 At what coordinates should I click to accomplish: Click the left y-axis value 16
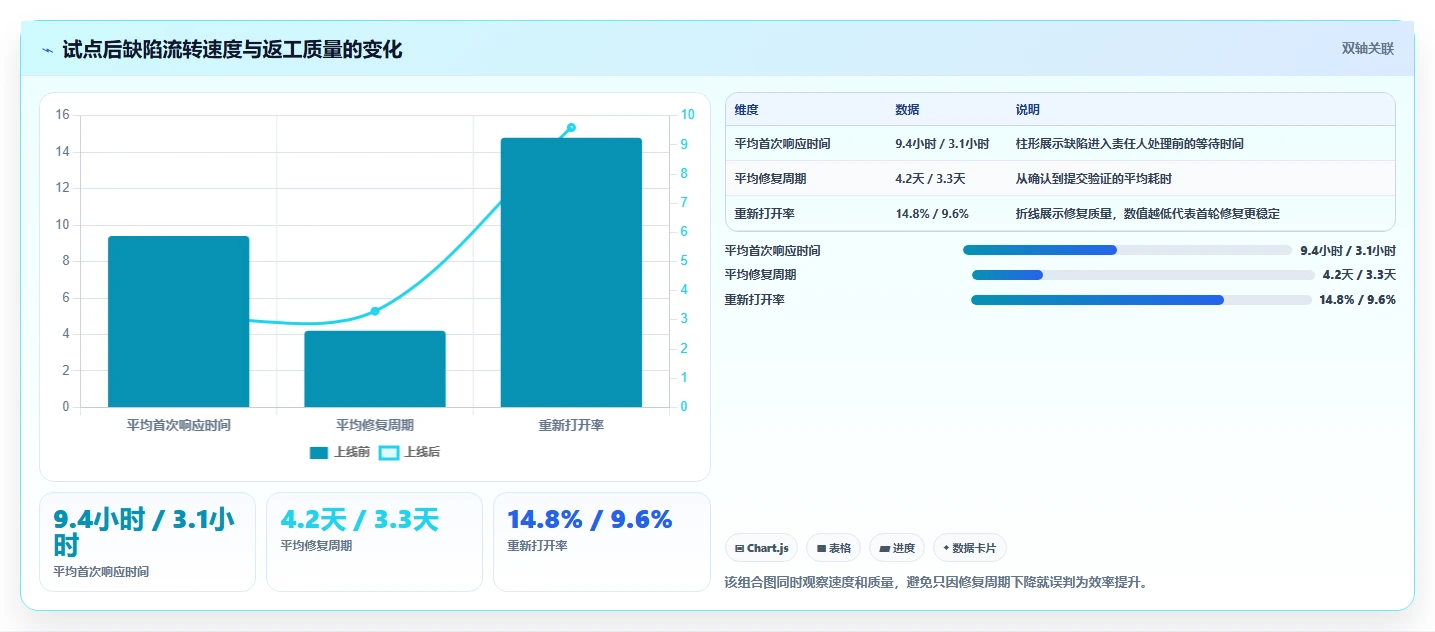[62, 115]
